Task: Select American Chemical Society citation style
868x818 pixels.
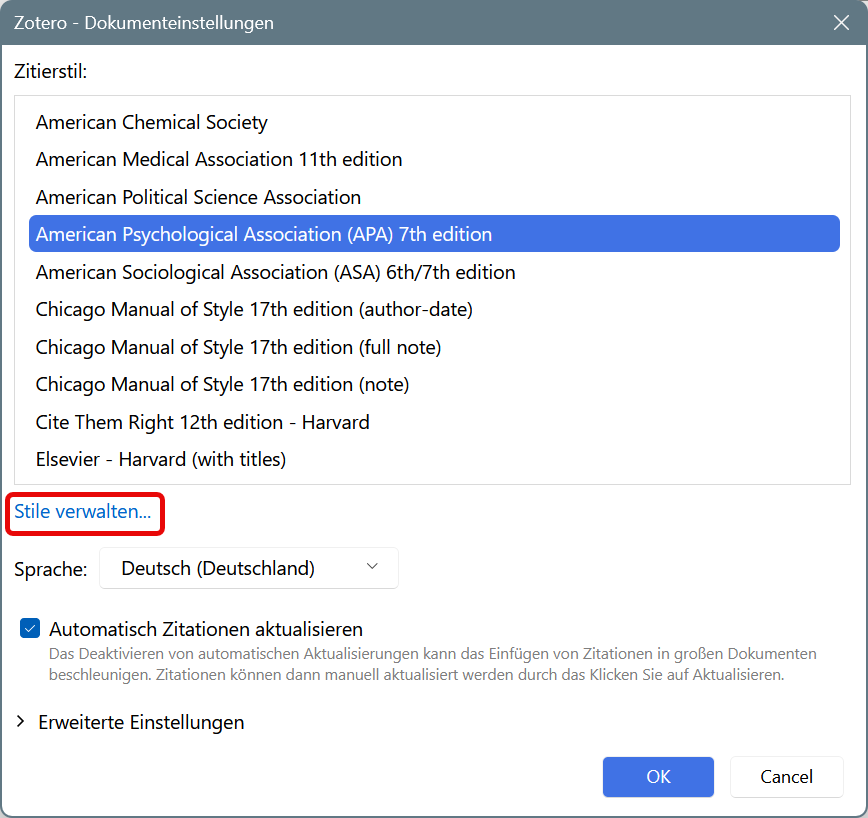Action: tap(434, 122)
